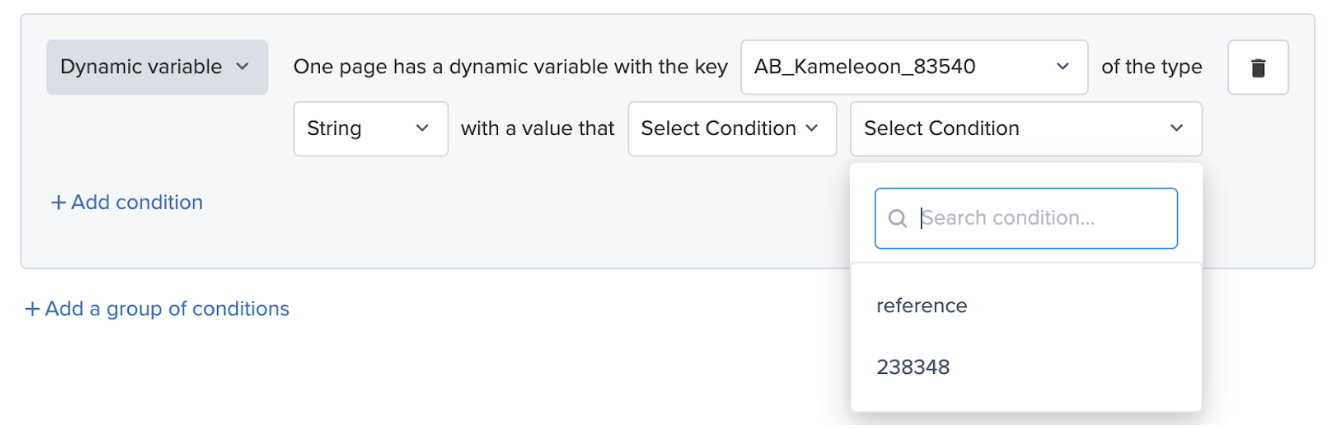
Task: Click the 'with a value that' label
Action: coord(538,128)
